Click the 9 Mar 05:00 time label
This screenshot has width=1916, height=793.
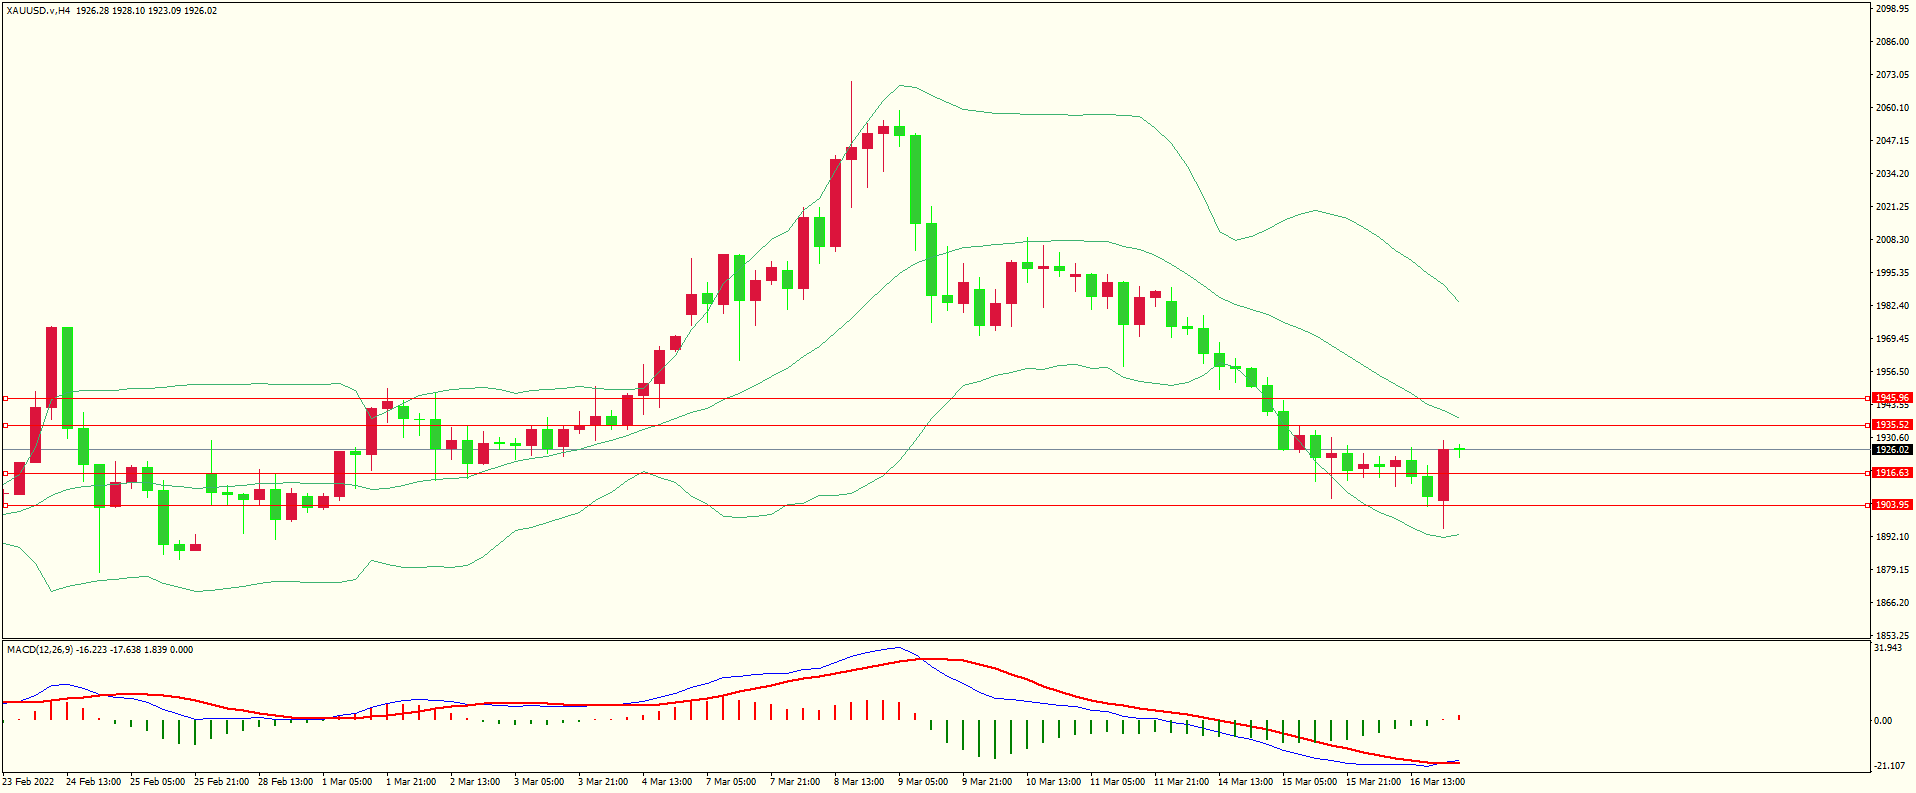coord(923,782)
